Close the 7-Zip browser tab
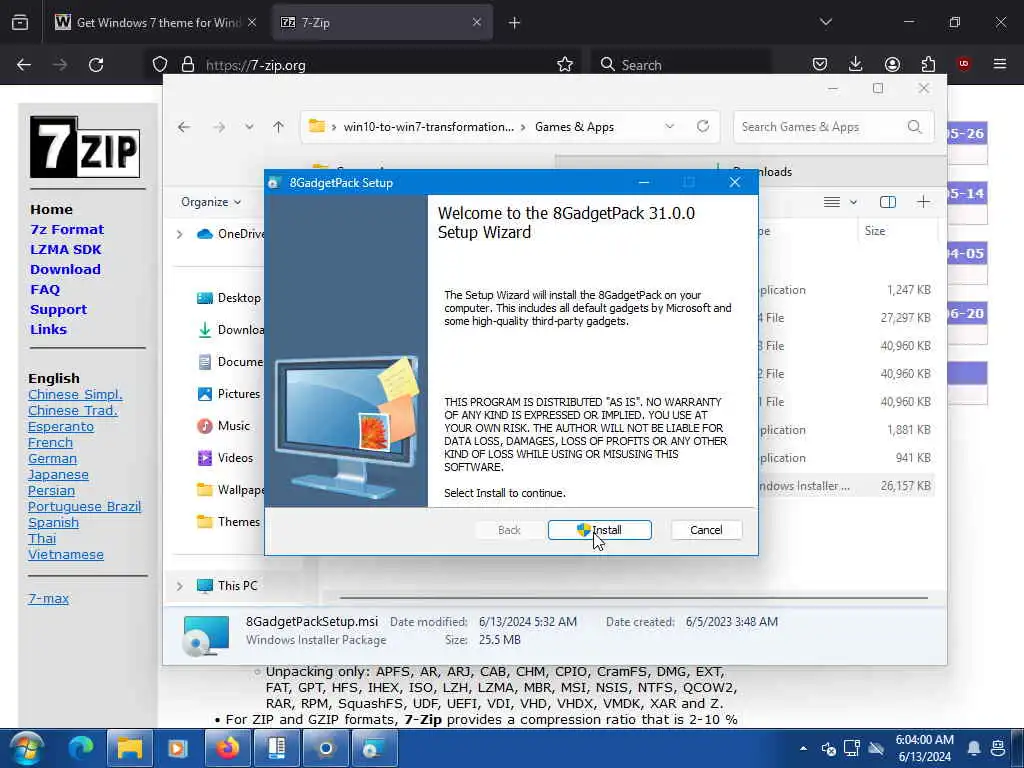Viewport: 1024px width, 768px height. [477, 23]
